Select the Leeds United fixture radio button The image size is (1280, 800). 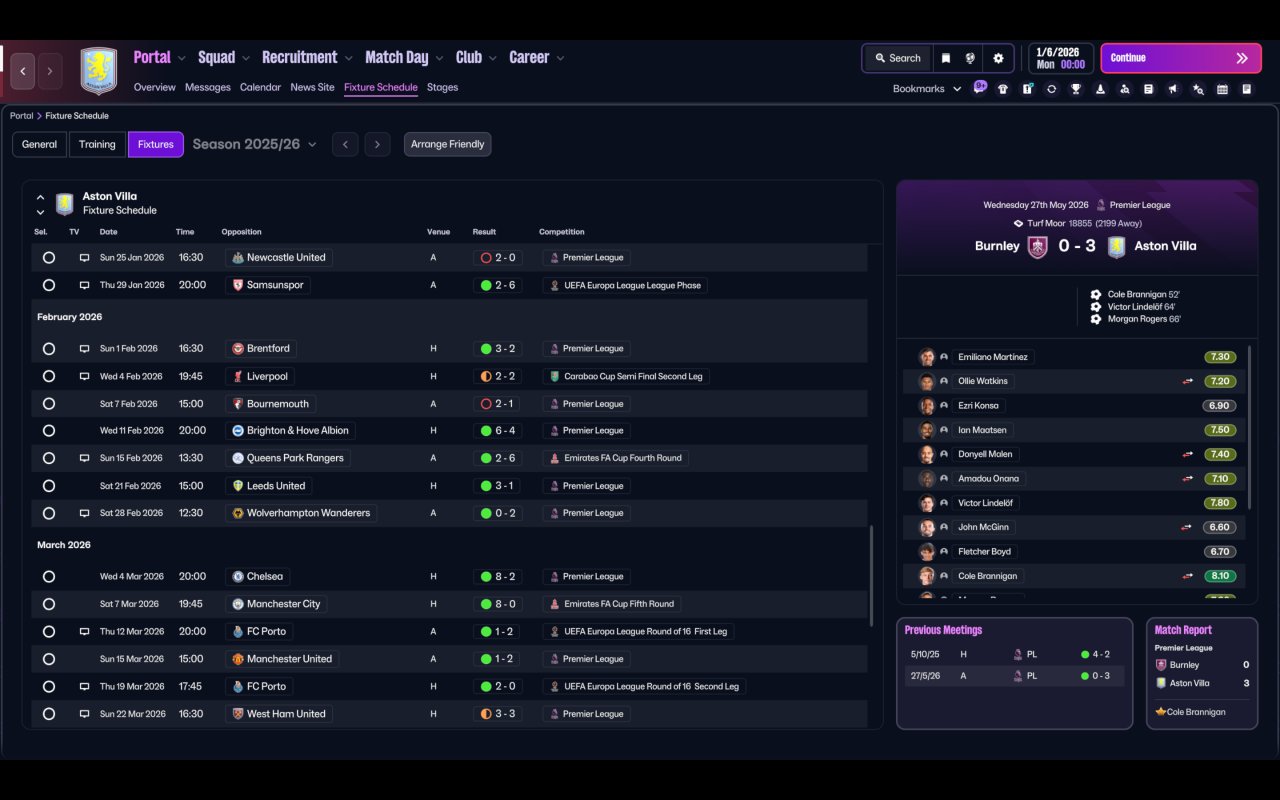(49, 486)
